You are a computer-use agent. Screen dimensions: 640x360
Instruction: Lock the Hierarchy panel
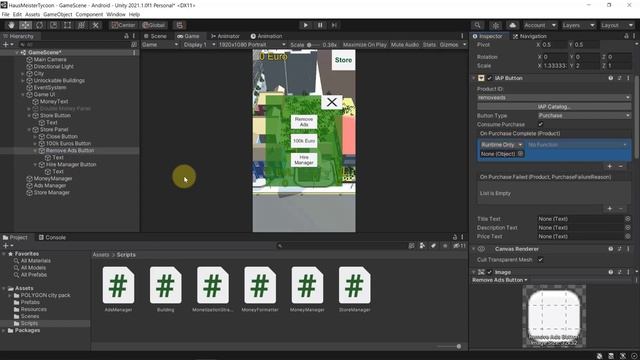click(127, 36)
